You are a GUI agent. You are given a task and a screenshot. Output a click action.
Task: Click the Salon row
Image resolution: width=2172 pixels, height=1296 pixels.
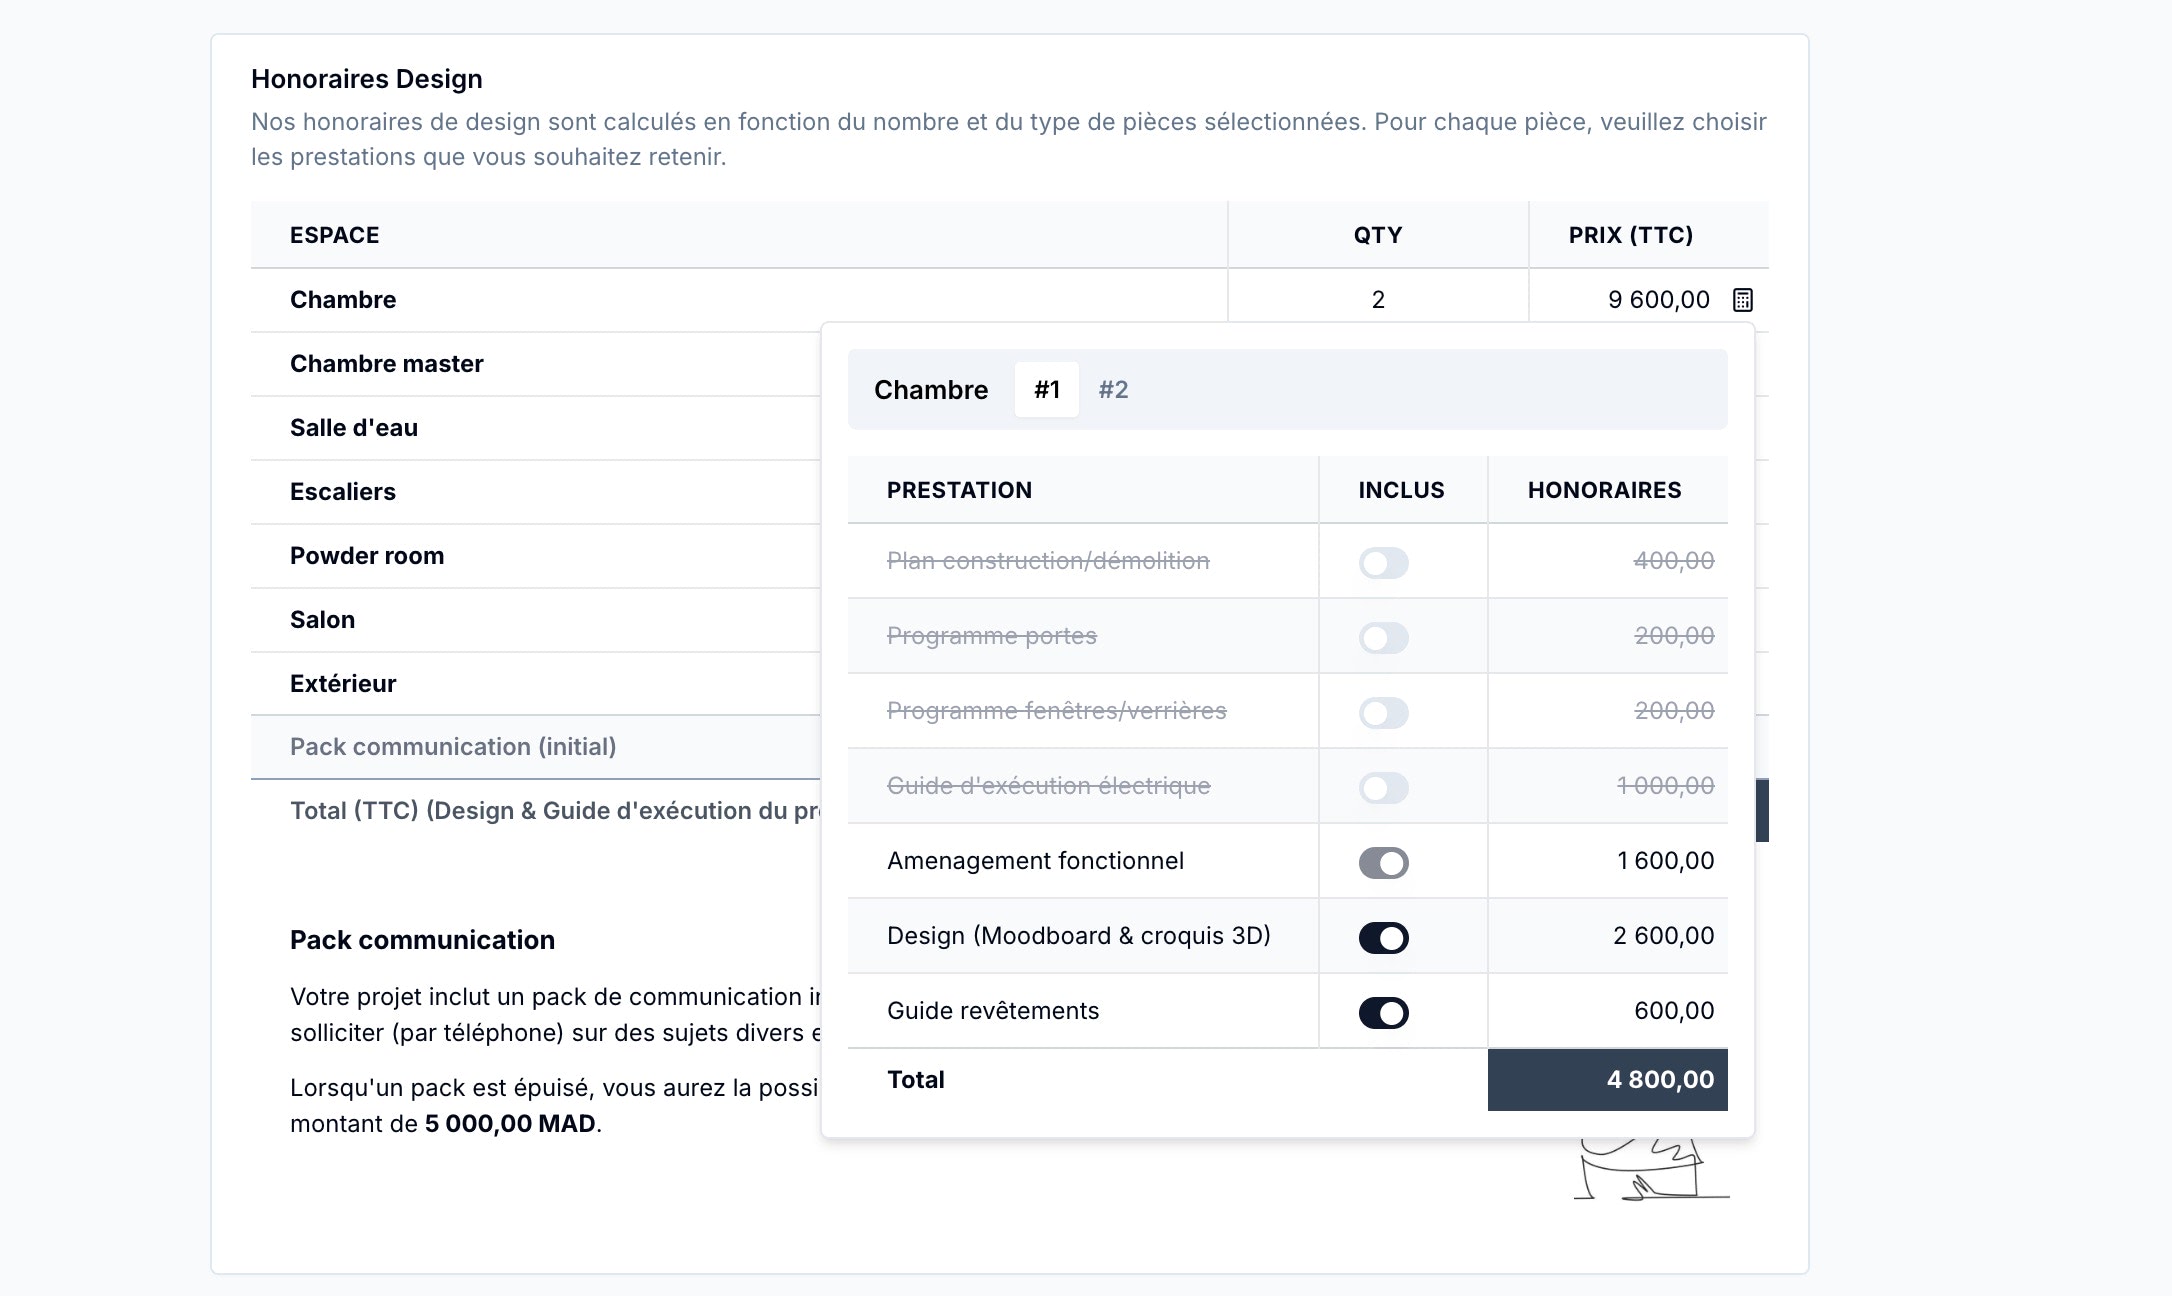pos(322,620)
